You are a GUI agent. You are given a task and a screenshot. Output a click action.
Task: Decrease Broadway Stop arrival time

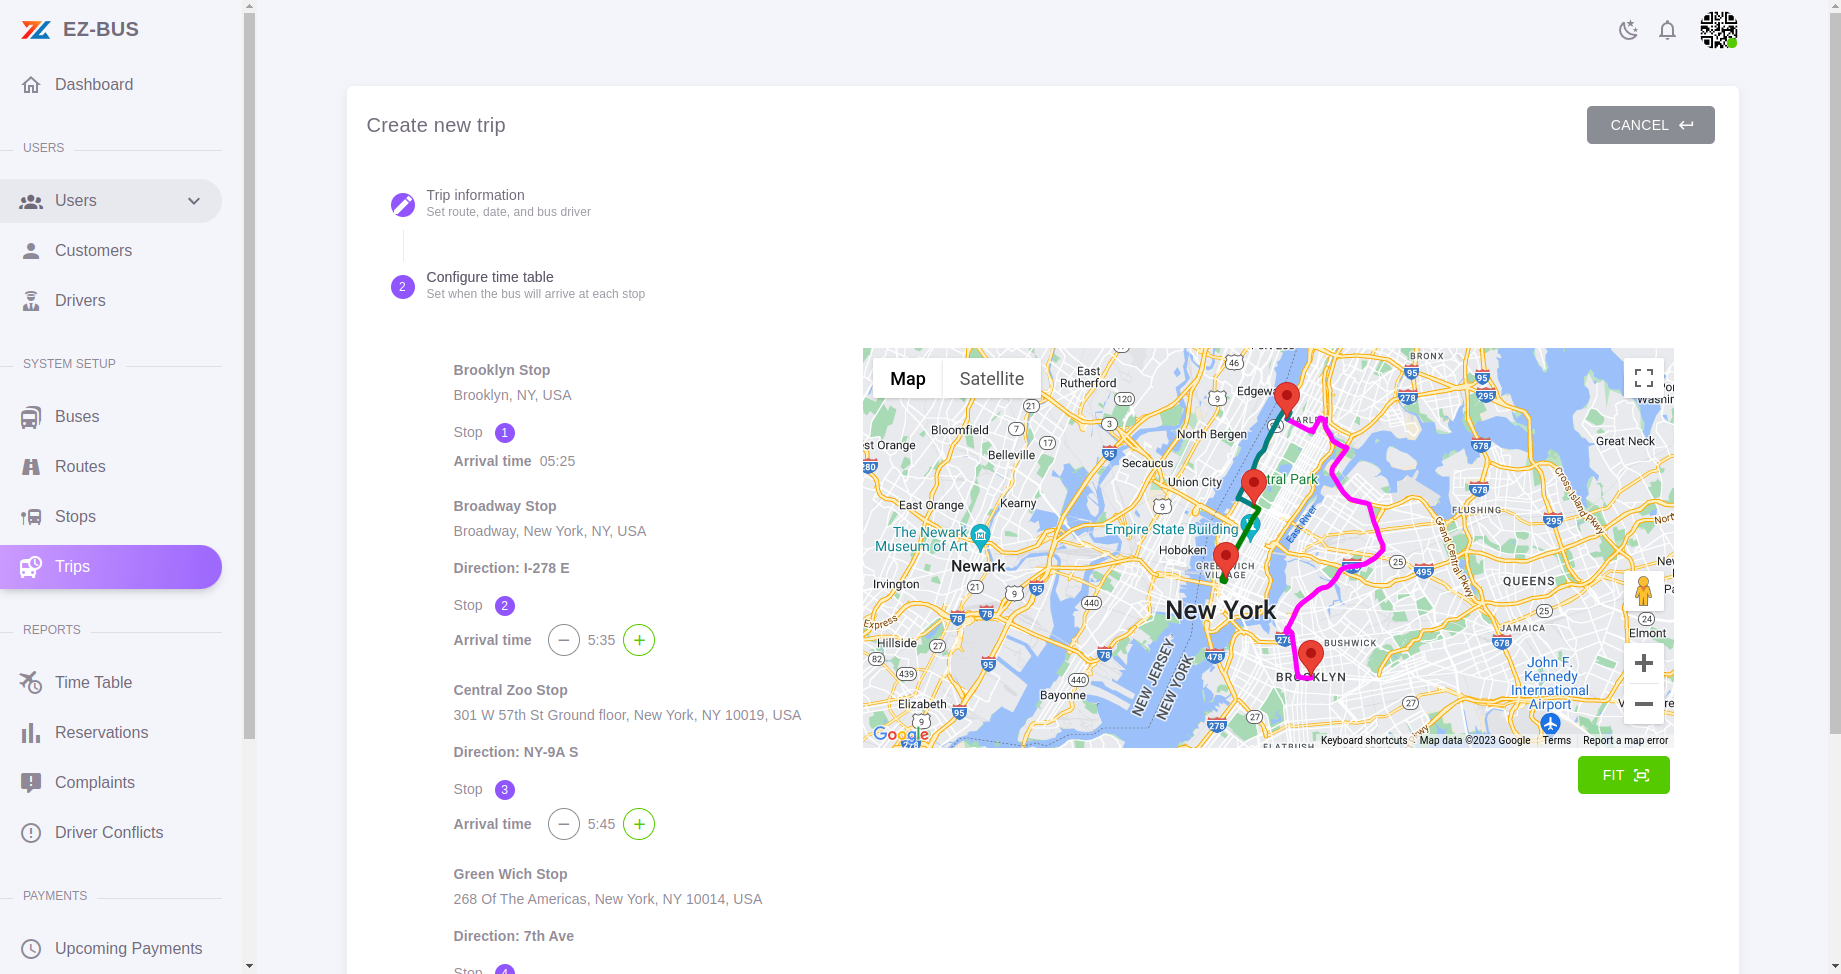click(x=564, y=640)
